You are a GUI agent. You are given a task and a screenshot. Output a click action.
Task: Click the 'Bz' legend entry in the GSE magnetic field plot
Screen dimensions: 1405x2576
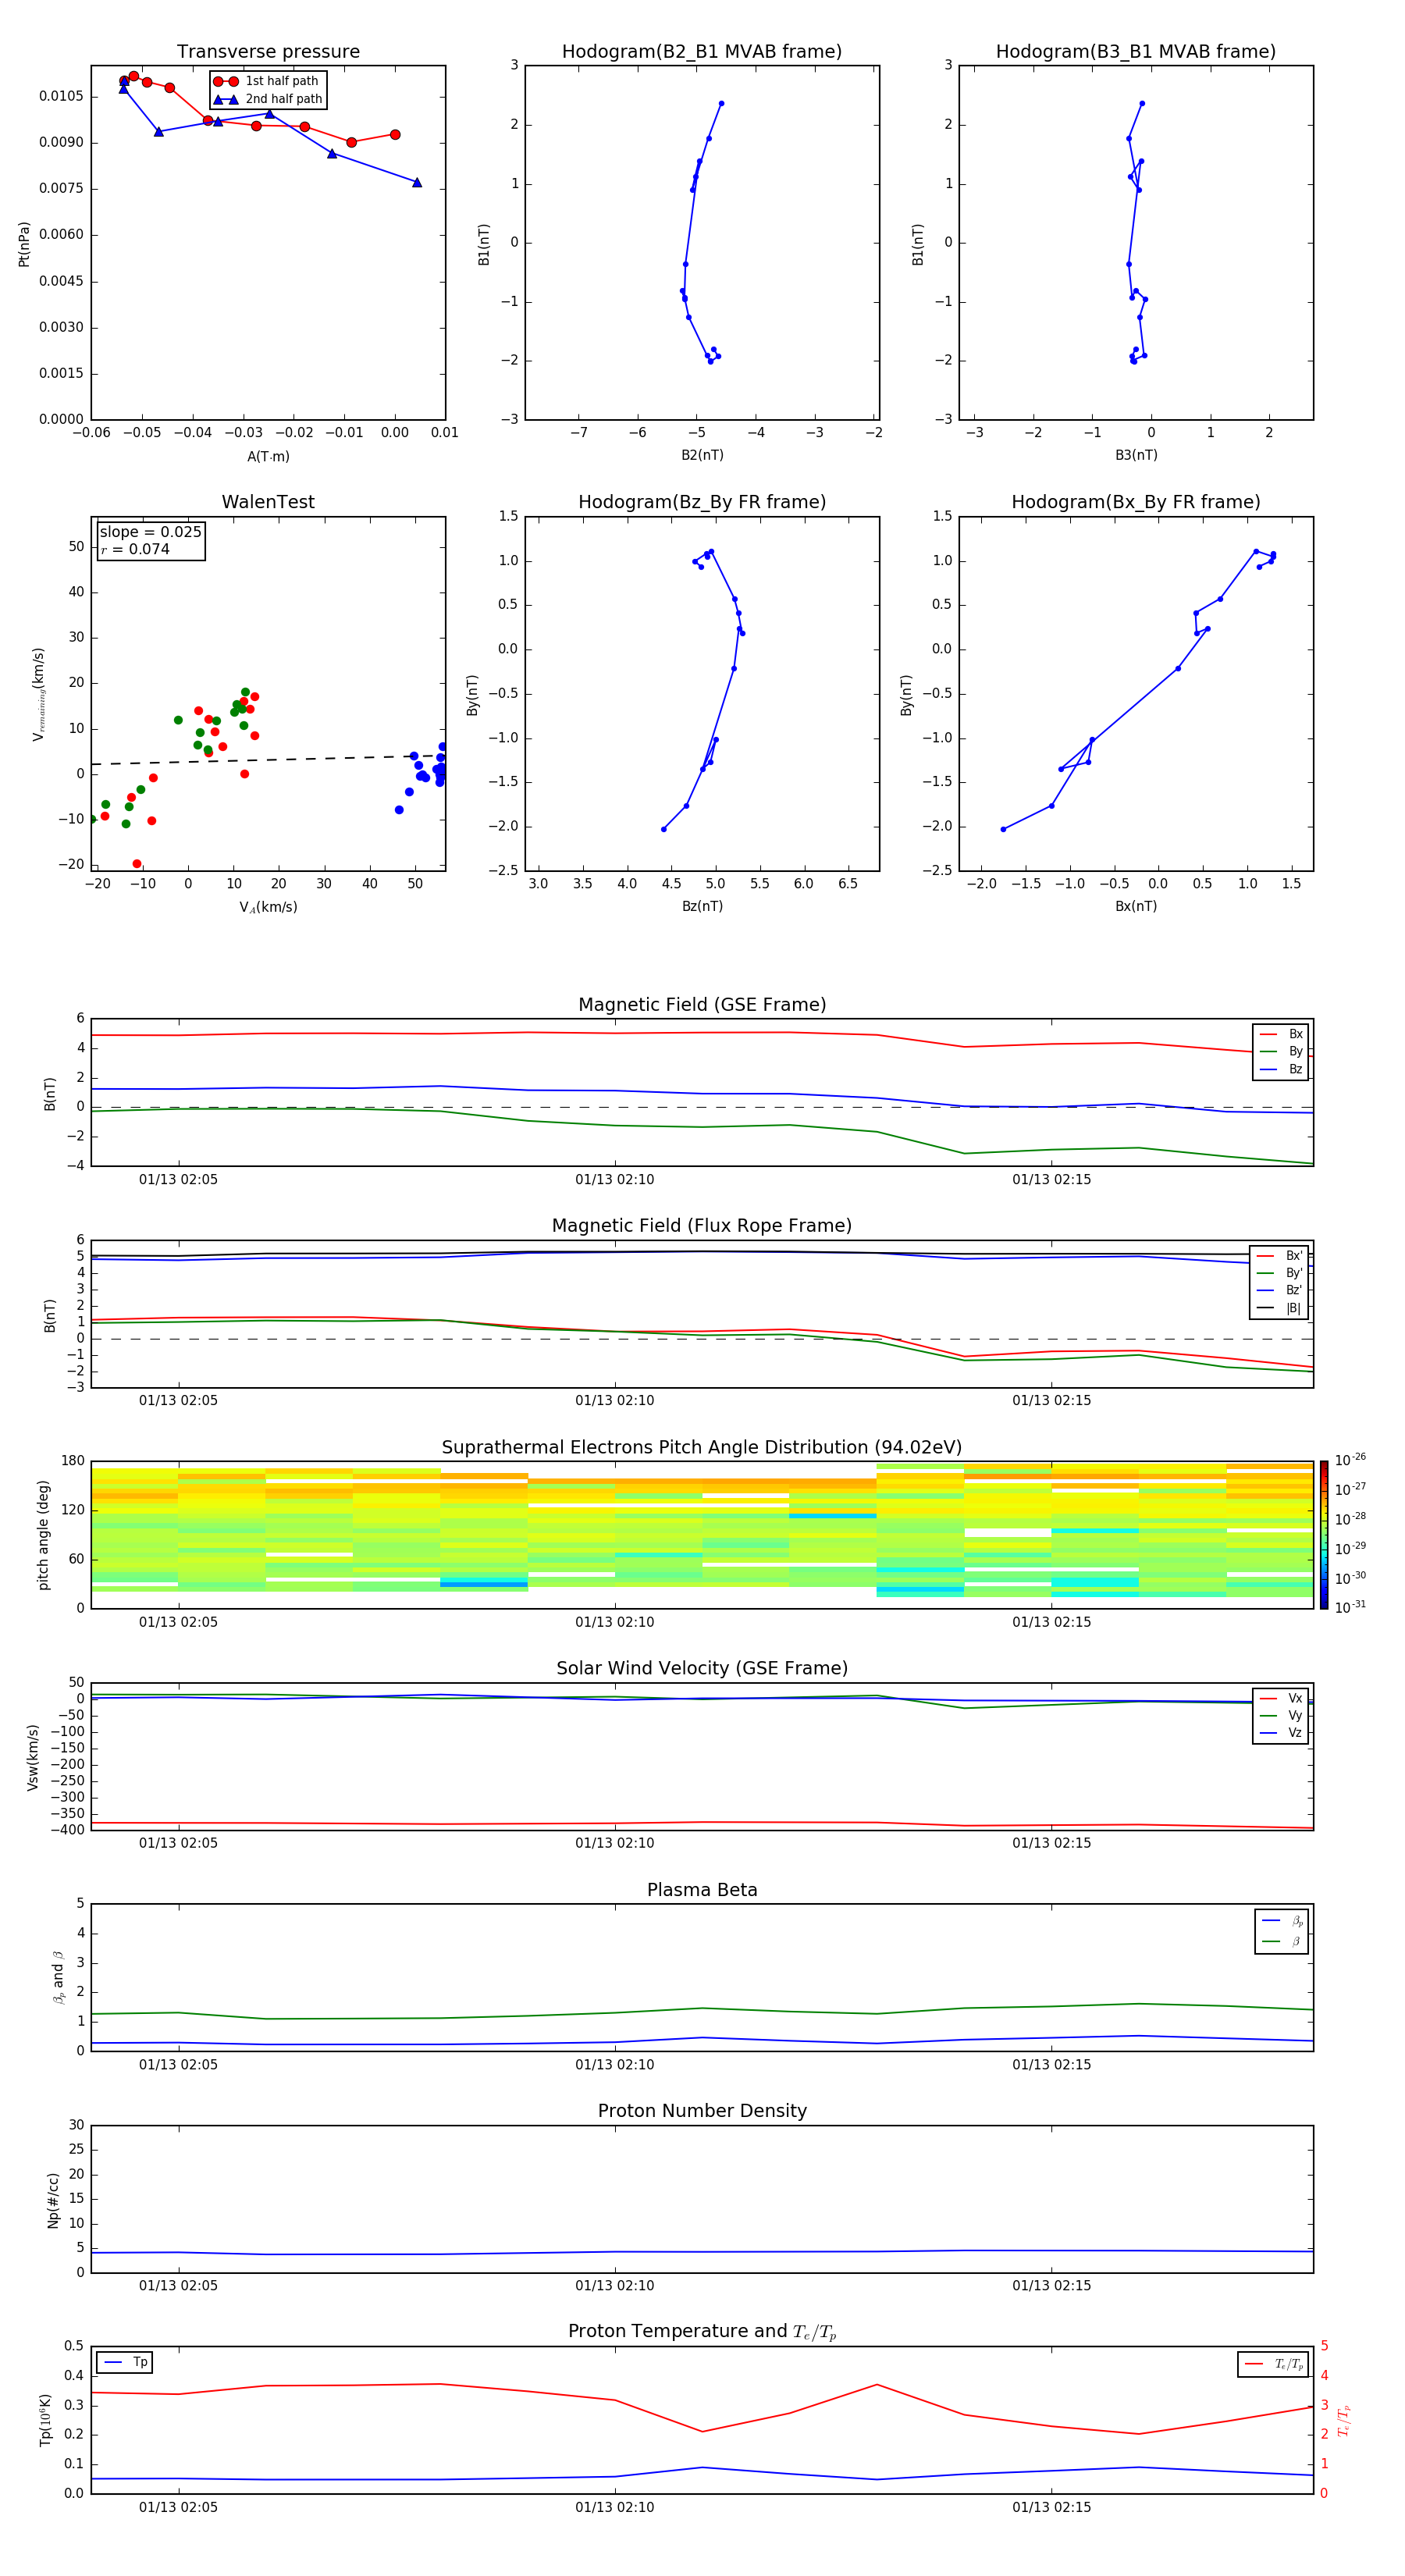click(1281, 1069)
